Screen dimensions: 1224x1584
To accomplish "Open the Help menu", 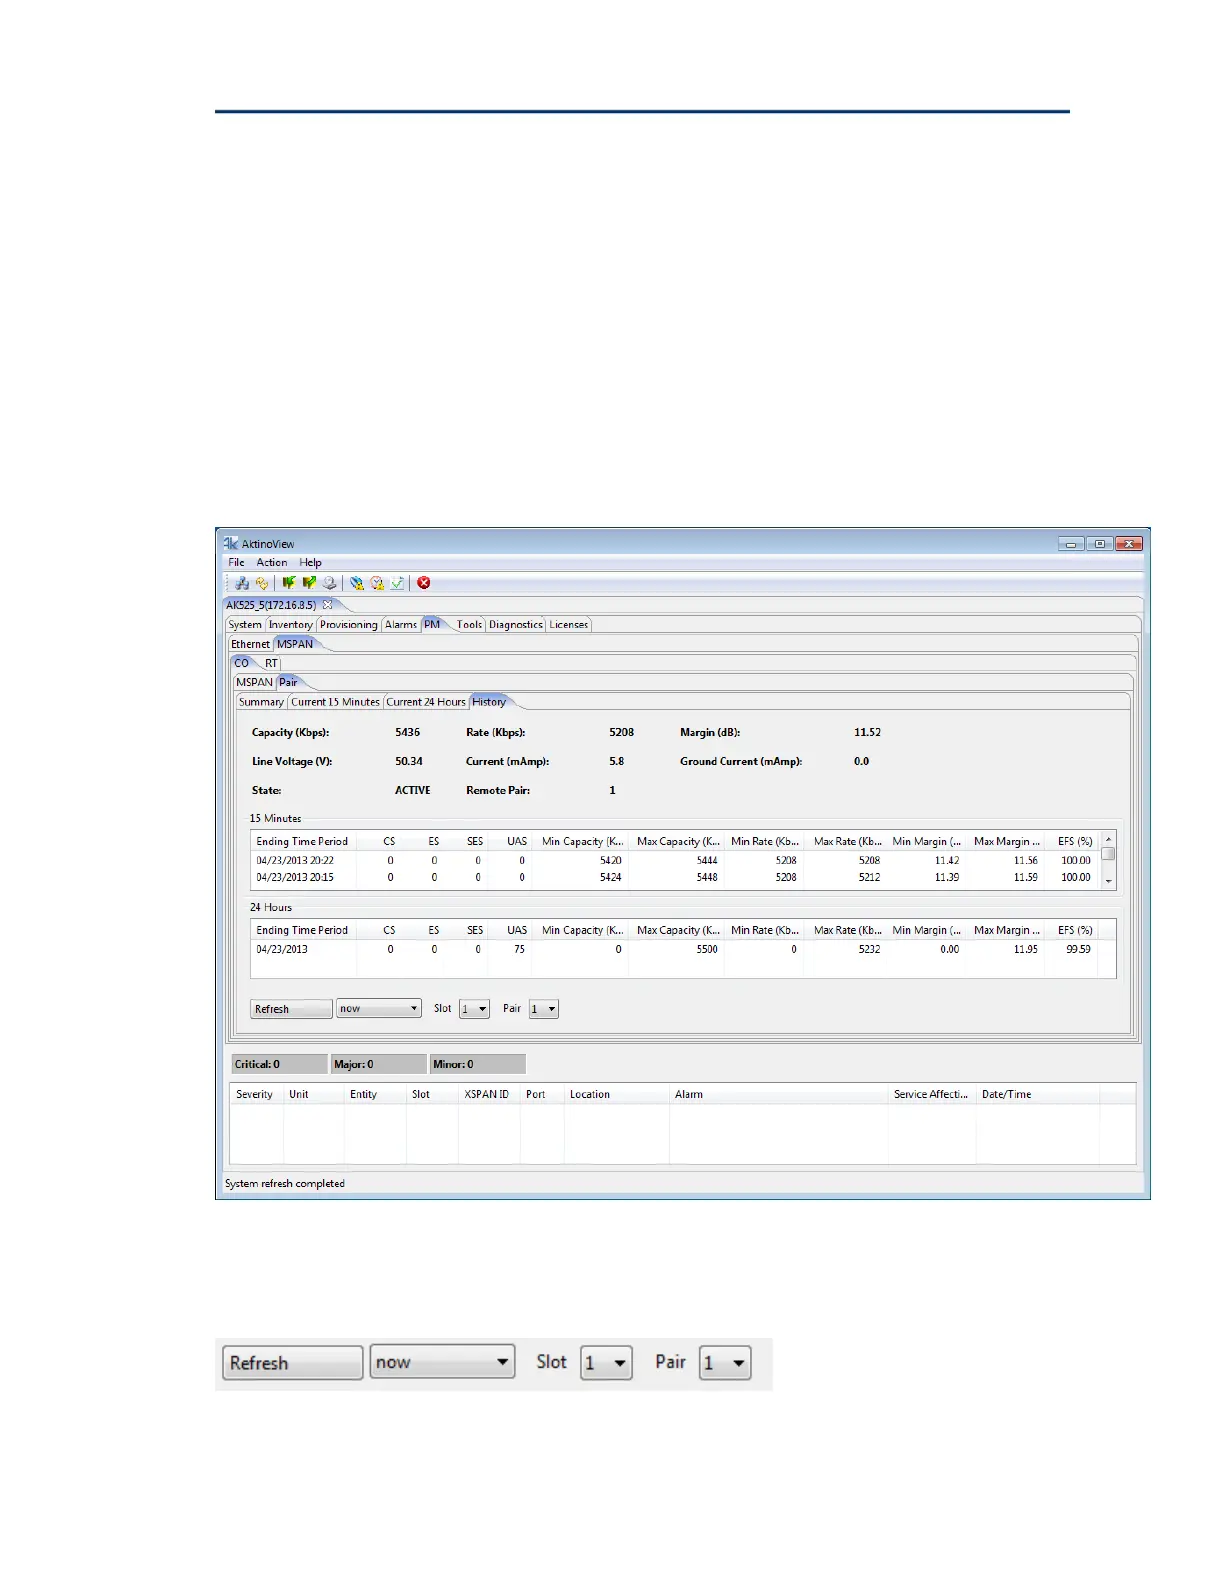I will (x=311, y=563).
